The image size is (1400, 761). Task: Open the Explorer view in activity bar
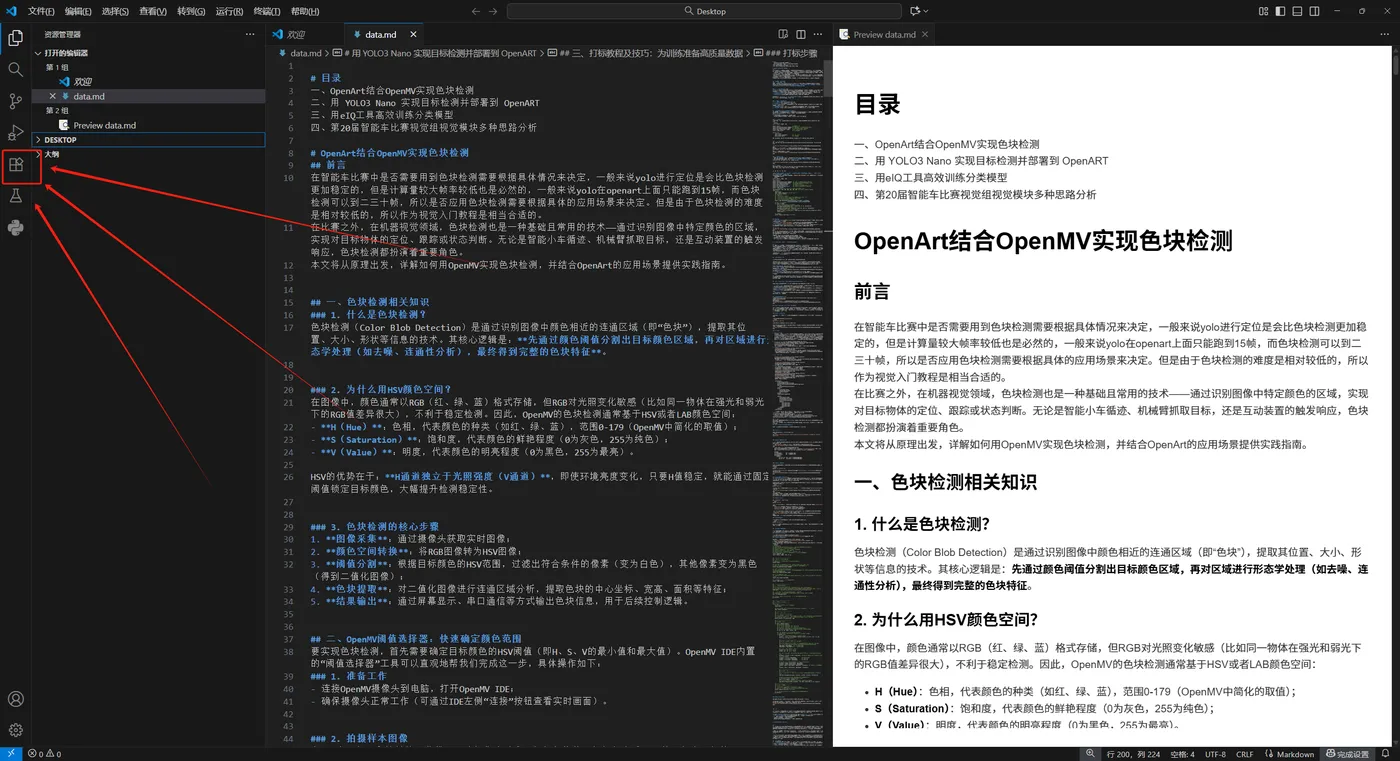(x=15, y=39)
